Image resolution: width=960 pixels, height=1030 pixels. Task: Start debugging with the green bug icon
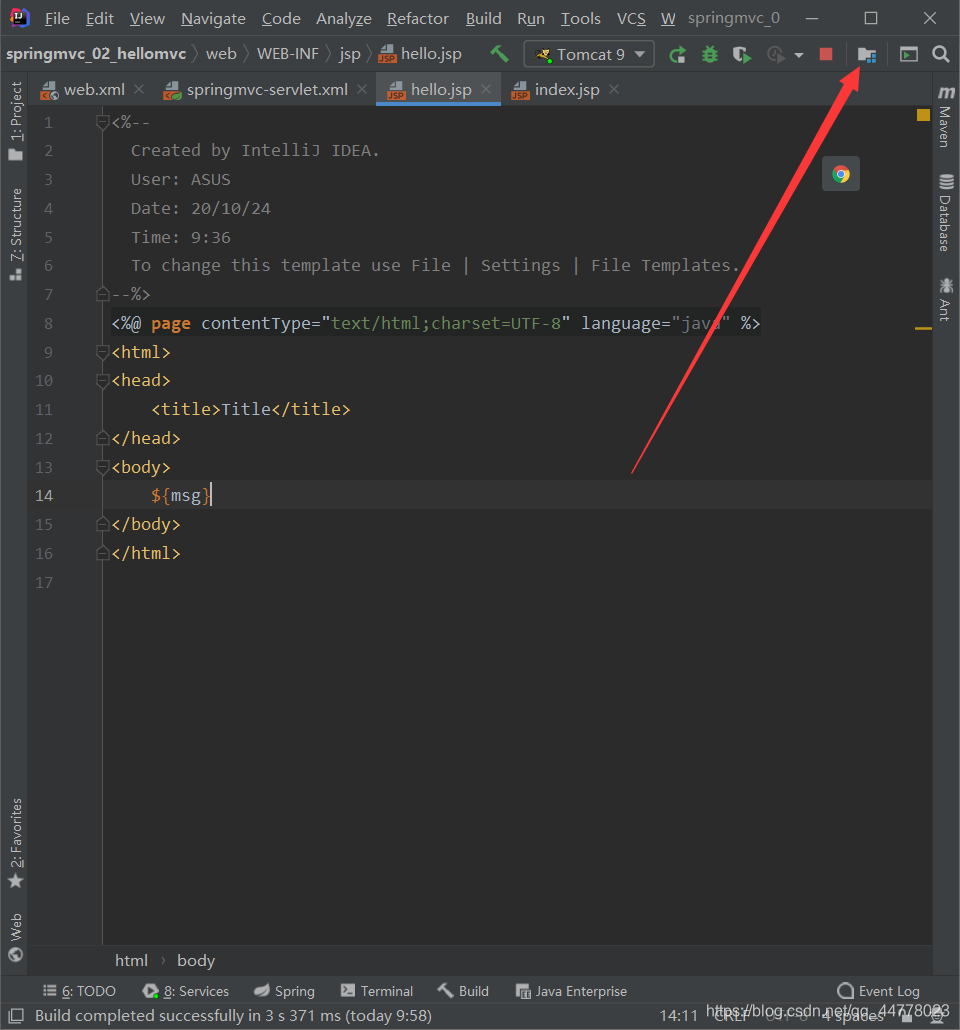[710, 55]
